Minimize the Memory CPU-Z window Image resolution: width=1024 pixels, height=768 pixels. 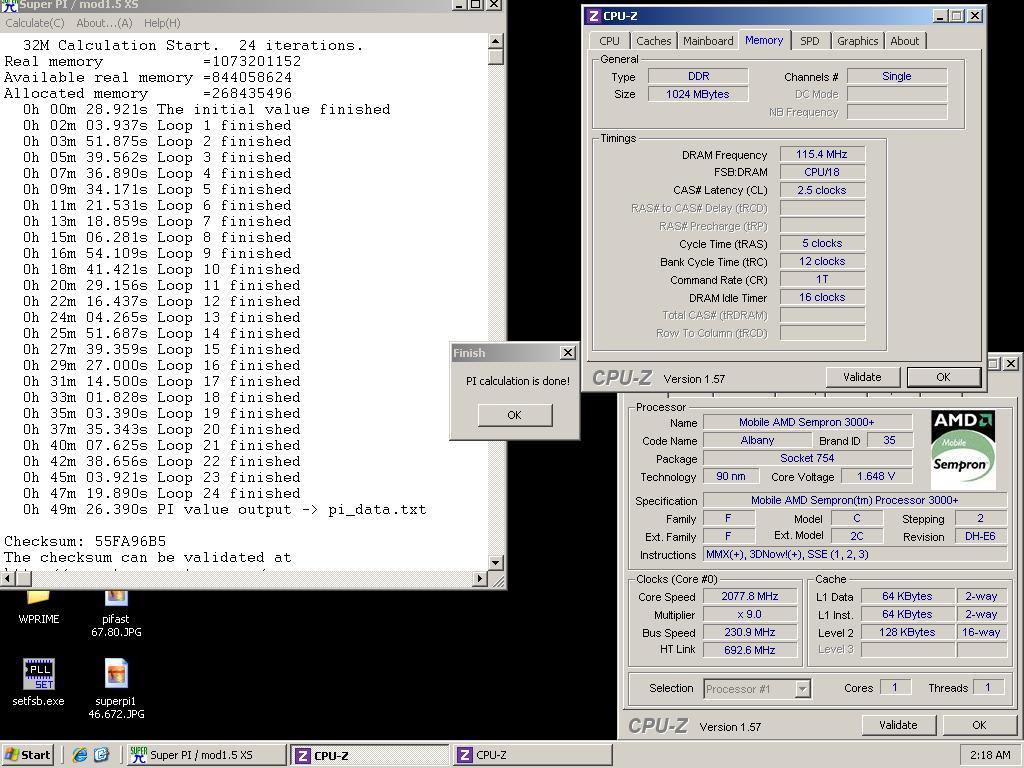click(x=940, y=16)
